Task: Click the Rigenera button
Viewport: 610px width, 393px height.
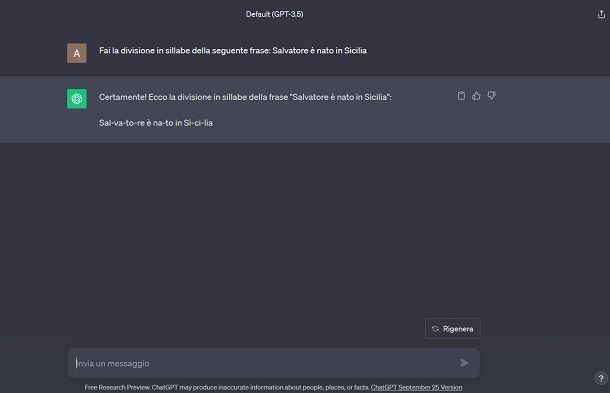Action: tap(453, 329)
